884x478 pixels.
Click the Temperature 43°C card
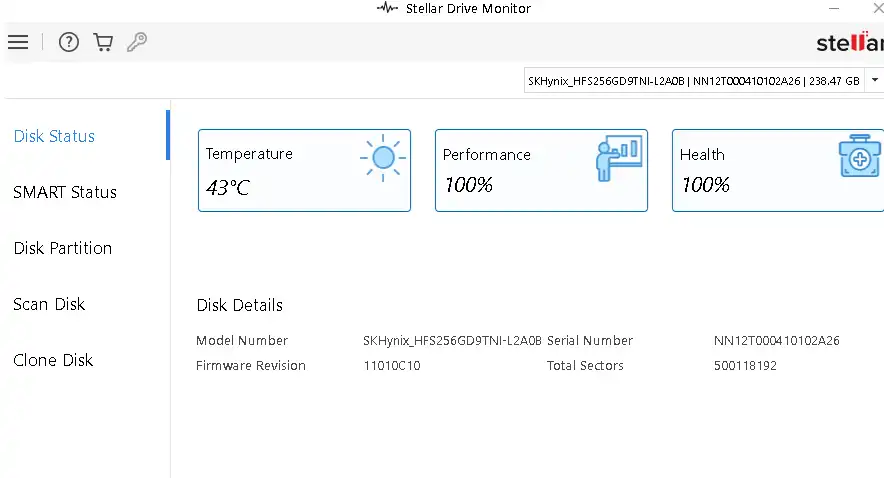pyautogui.click(x=304, y=171)
